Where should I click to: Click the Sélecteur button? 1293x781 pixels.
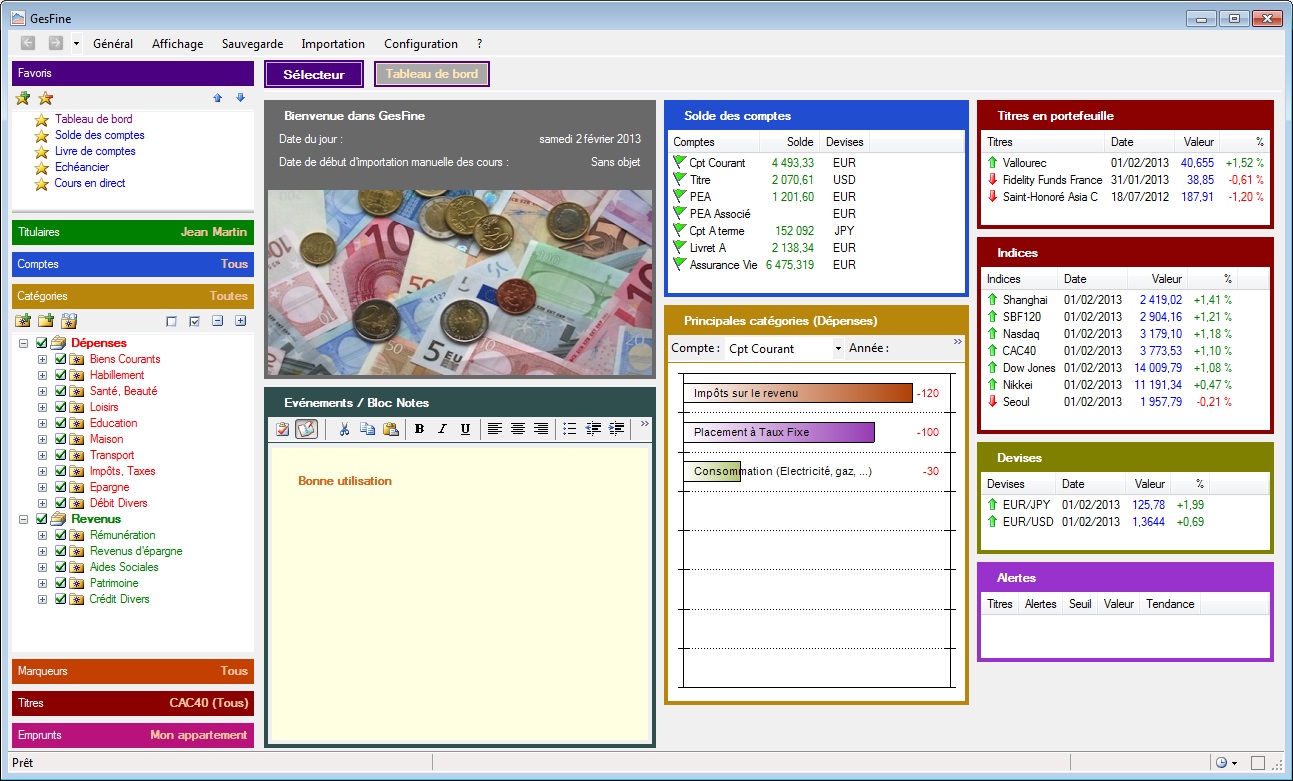[314, 74]
